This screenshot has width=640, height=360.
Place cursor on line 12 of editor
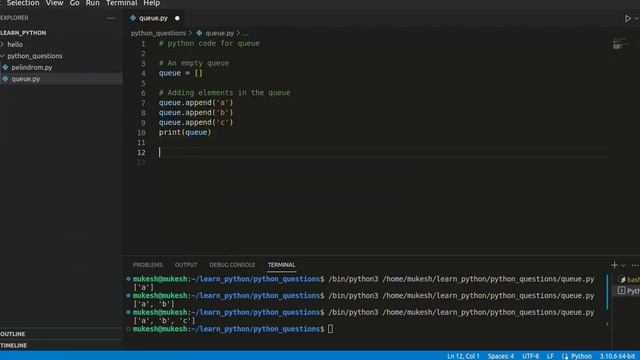coord(383,152)
